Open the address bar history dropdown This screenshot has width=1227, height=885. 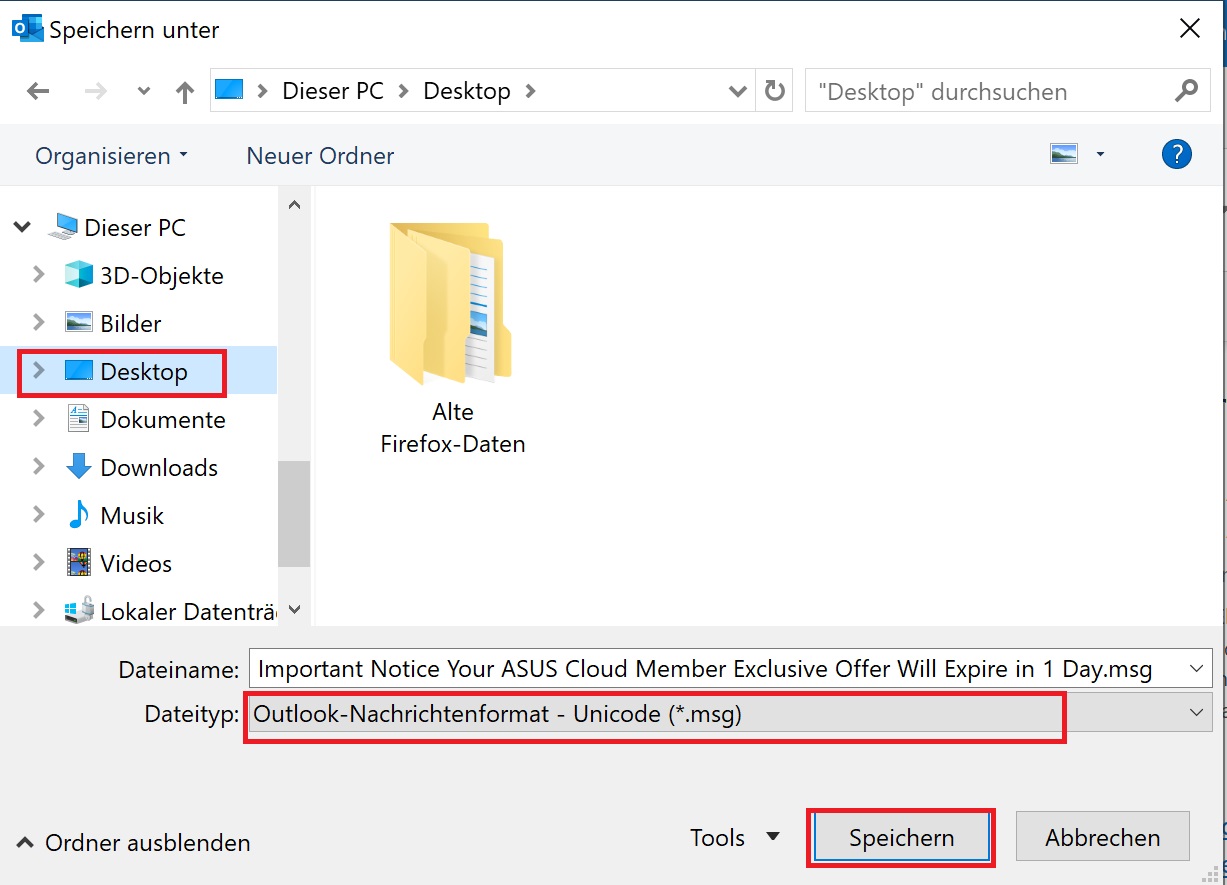coord(738,91)
